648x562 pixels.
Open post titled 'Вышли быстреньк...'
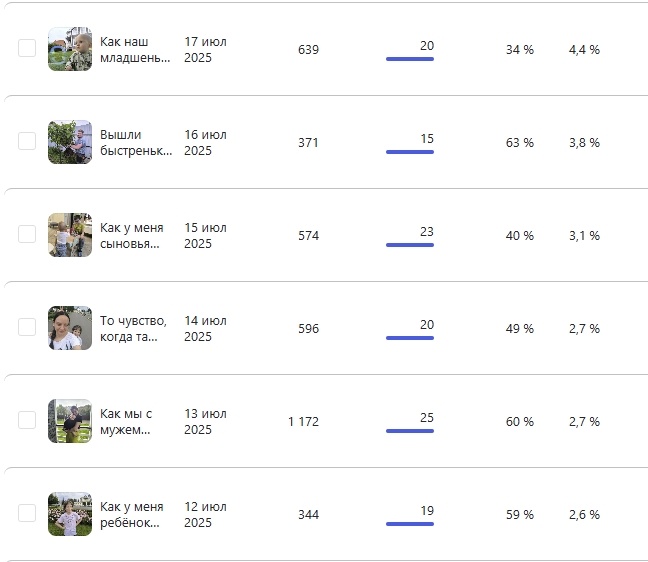click(x=135, y=143)
